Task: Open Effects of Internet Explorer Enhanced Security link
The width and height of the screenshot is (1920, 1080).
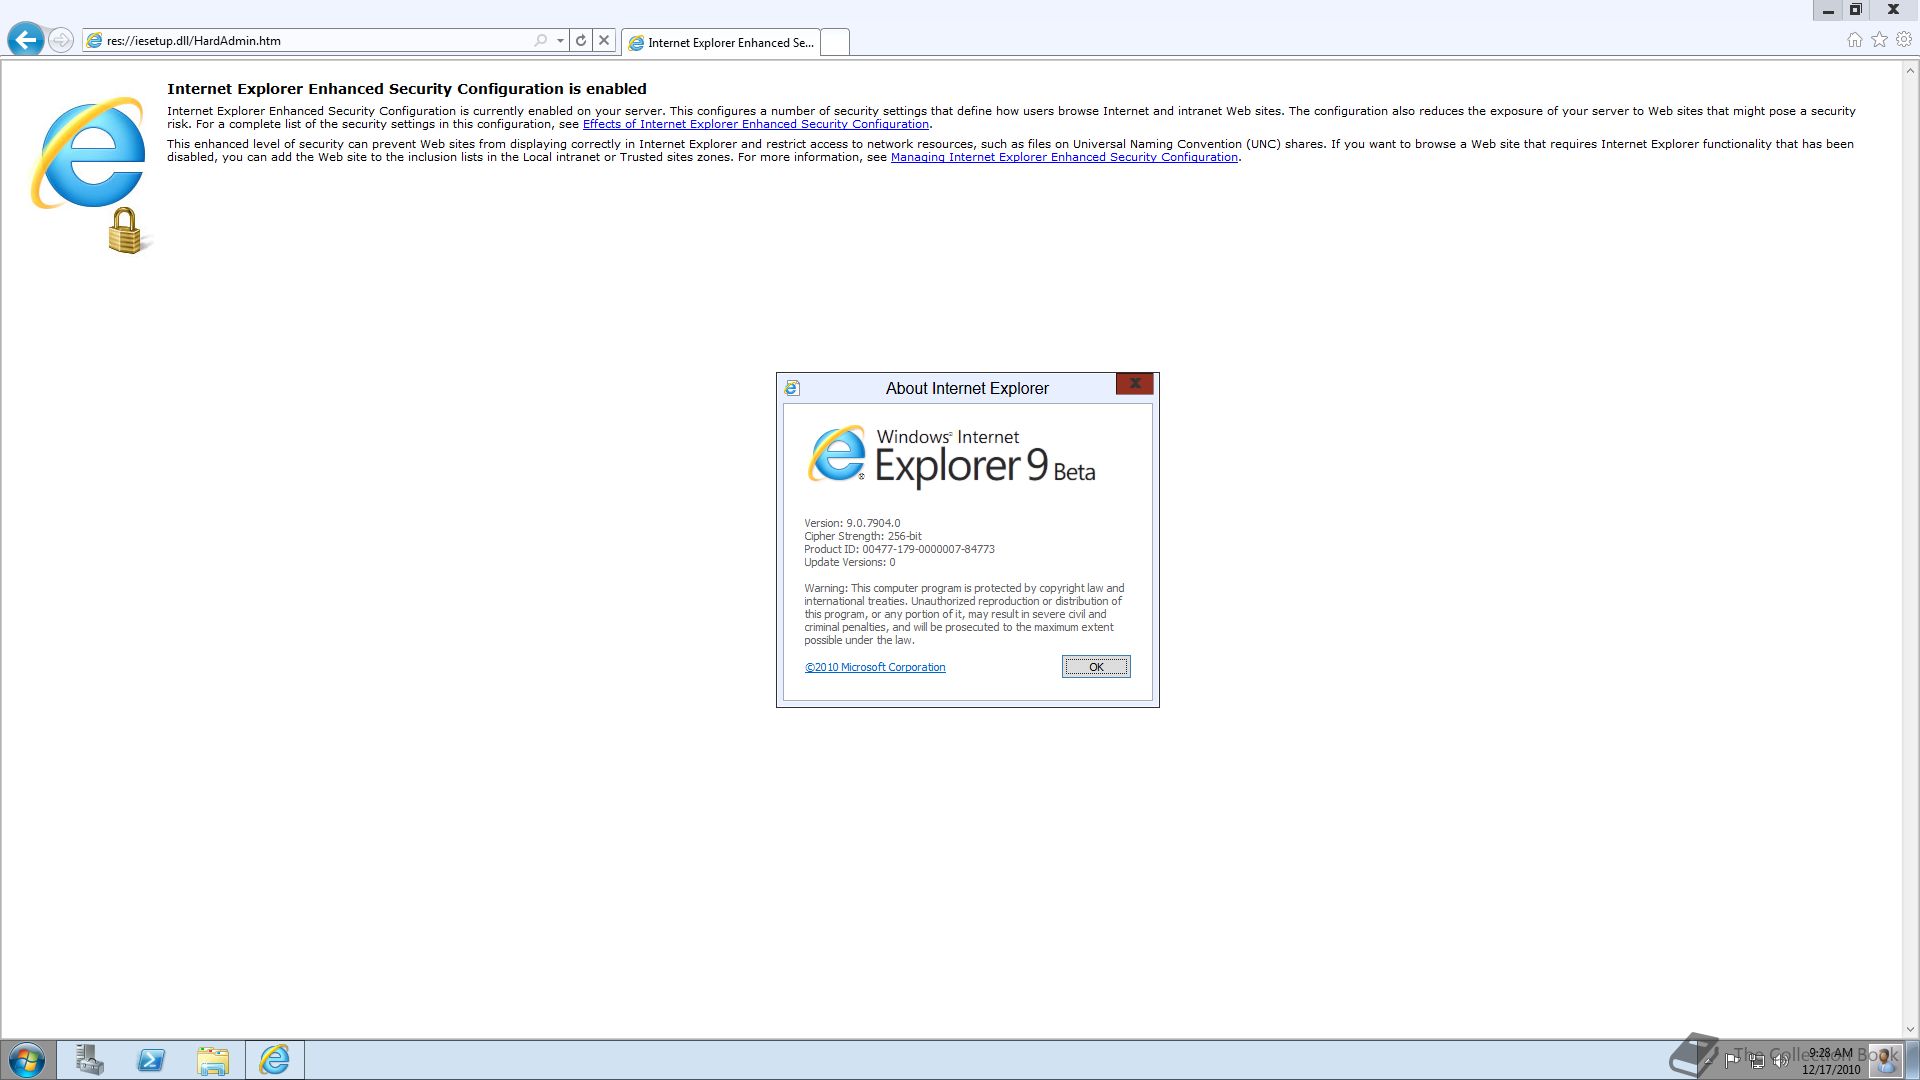Action: 755,124
